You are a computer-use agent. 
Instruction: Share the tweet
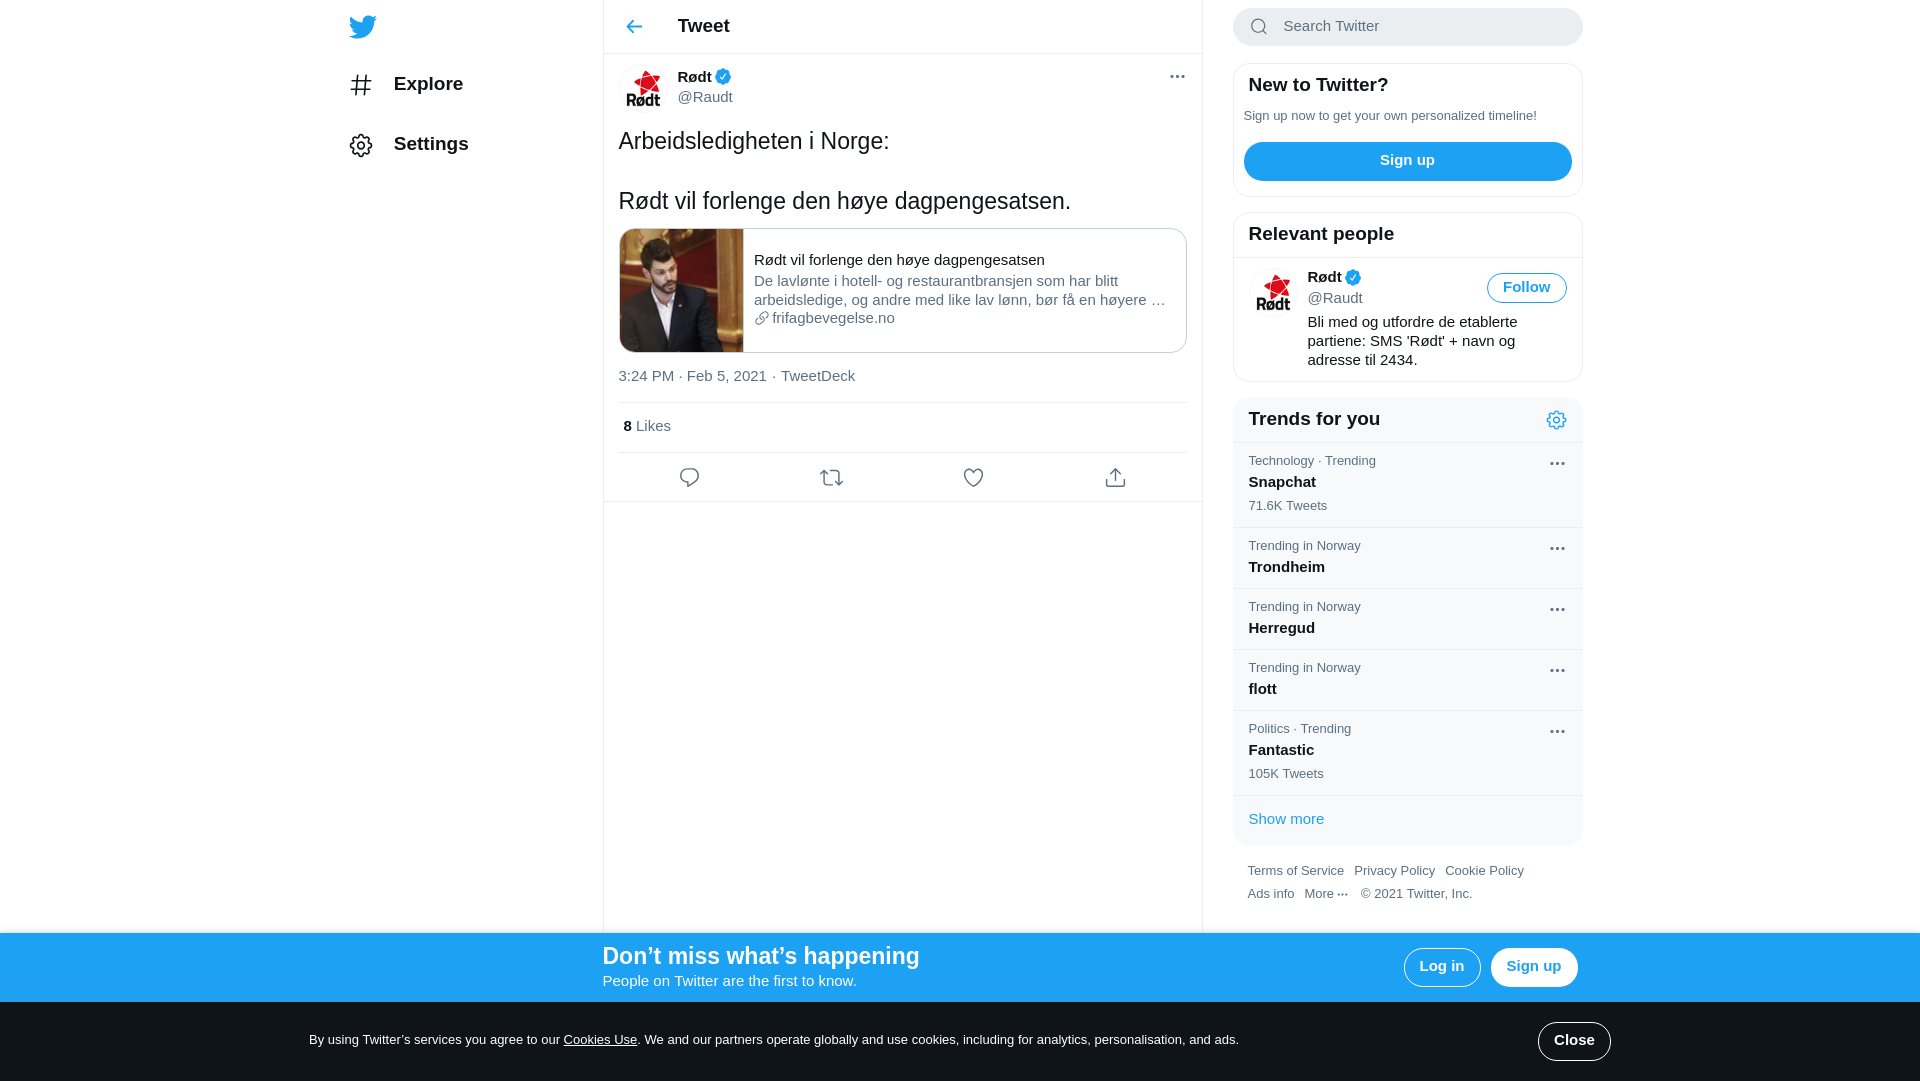tap(1115, 478)
